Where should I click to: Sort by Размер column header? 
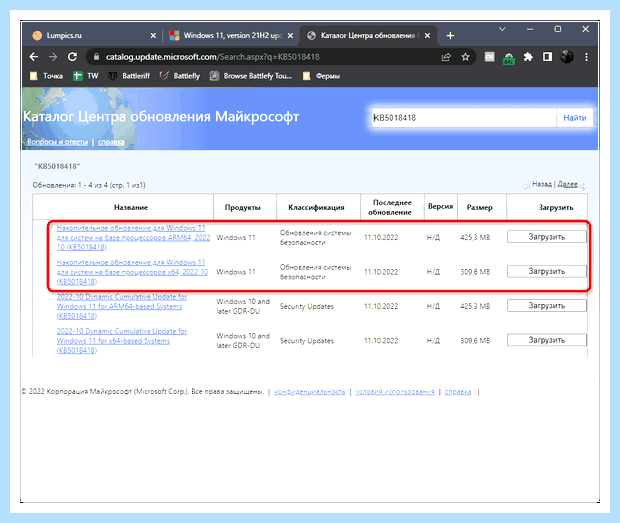point(479,208)
